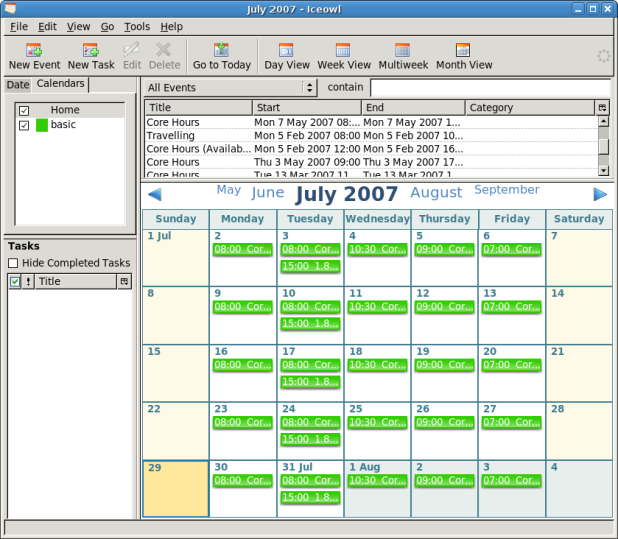Open the Edit menu
Screen dimensions: 618x539
(x=47, y=26)
